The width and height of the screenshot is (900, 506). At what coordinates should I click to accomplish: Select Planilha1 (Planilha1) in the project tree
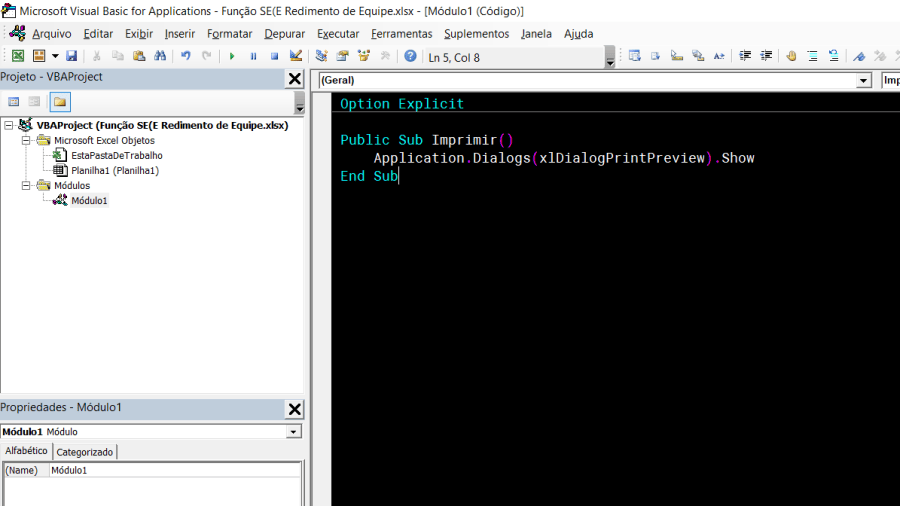[x=115, y=170]
